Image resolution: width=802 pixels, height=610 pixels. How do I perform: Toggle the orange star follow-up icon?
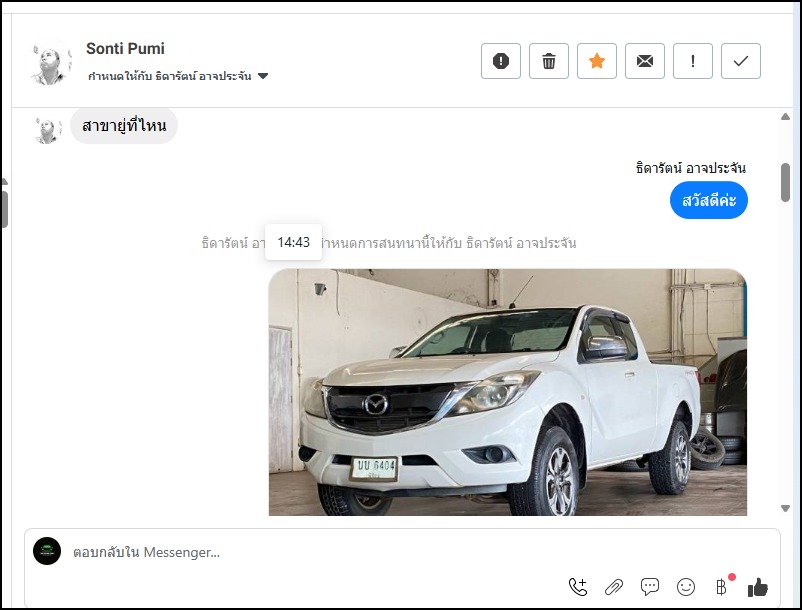coord(597,61)
